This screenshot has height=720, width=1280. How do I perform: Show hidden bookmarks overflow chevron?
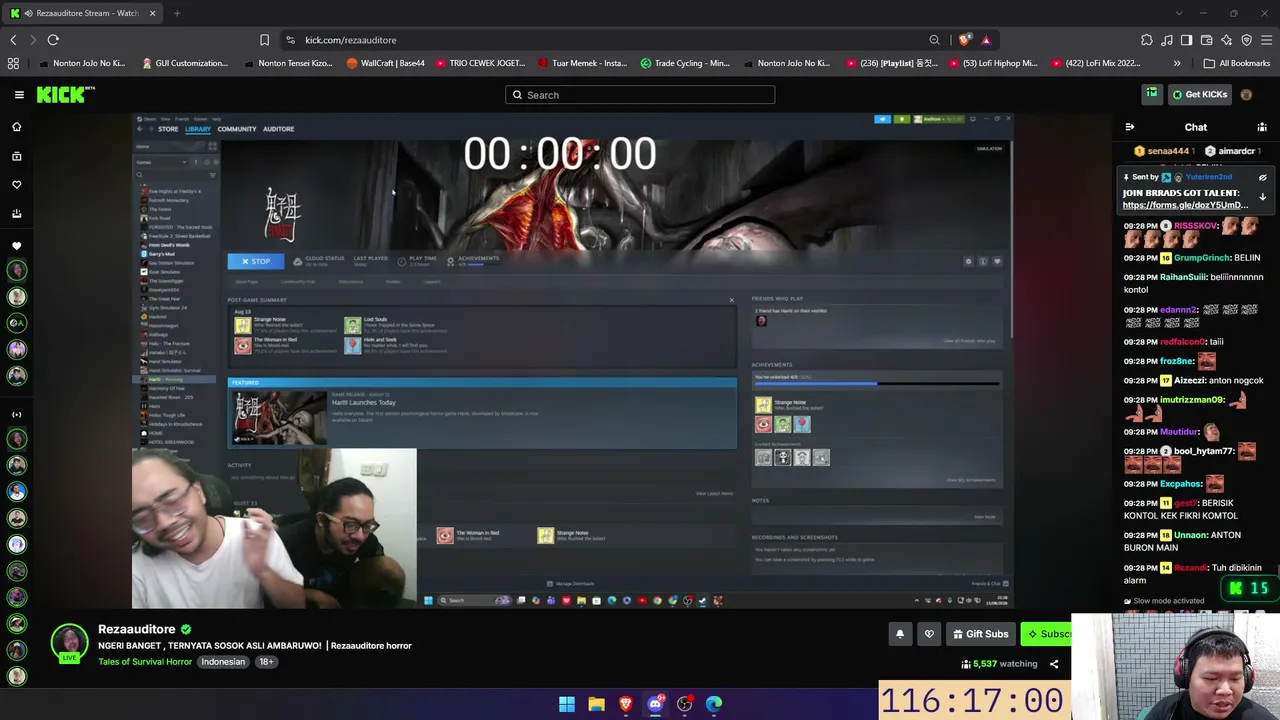click(x=1177, y=63)
